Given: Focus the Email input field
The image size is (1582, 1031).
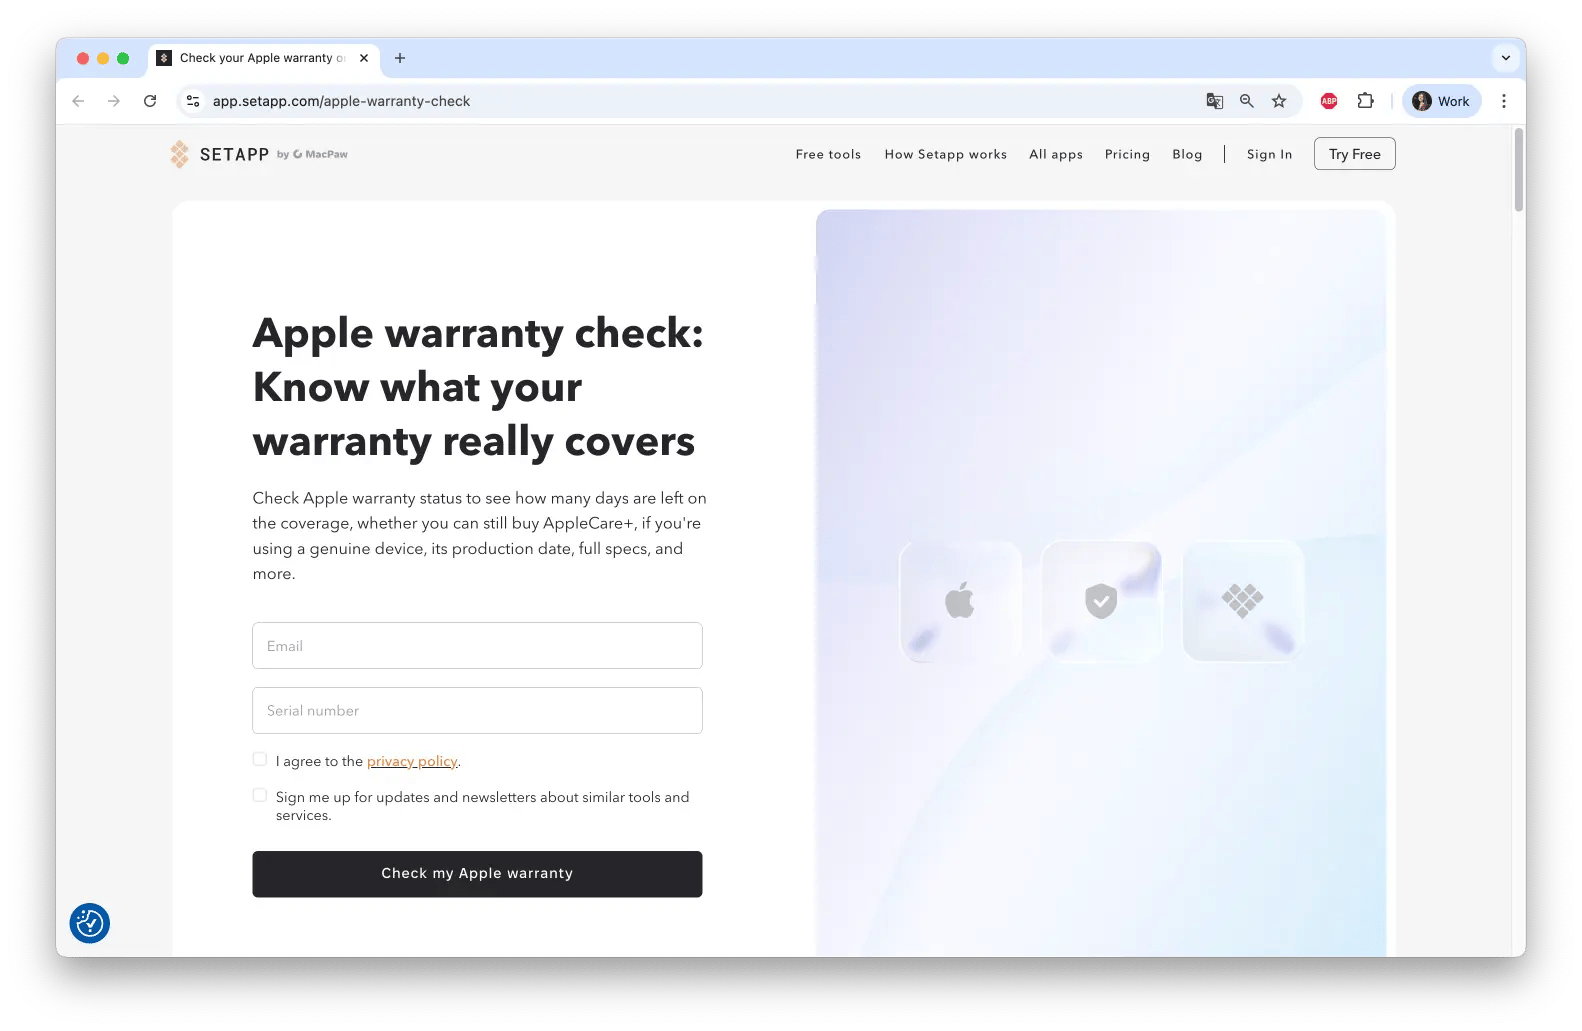Looking at the screenshot, I should [x=477, y=646].
